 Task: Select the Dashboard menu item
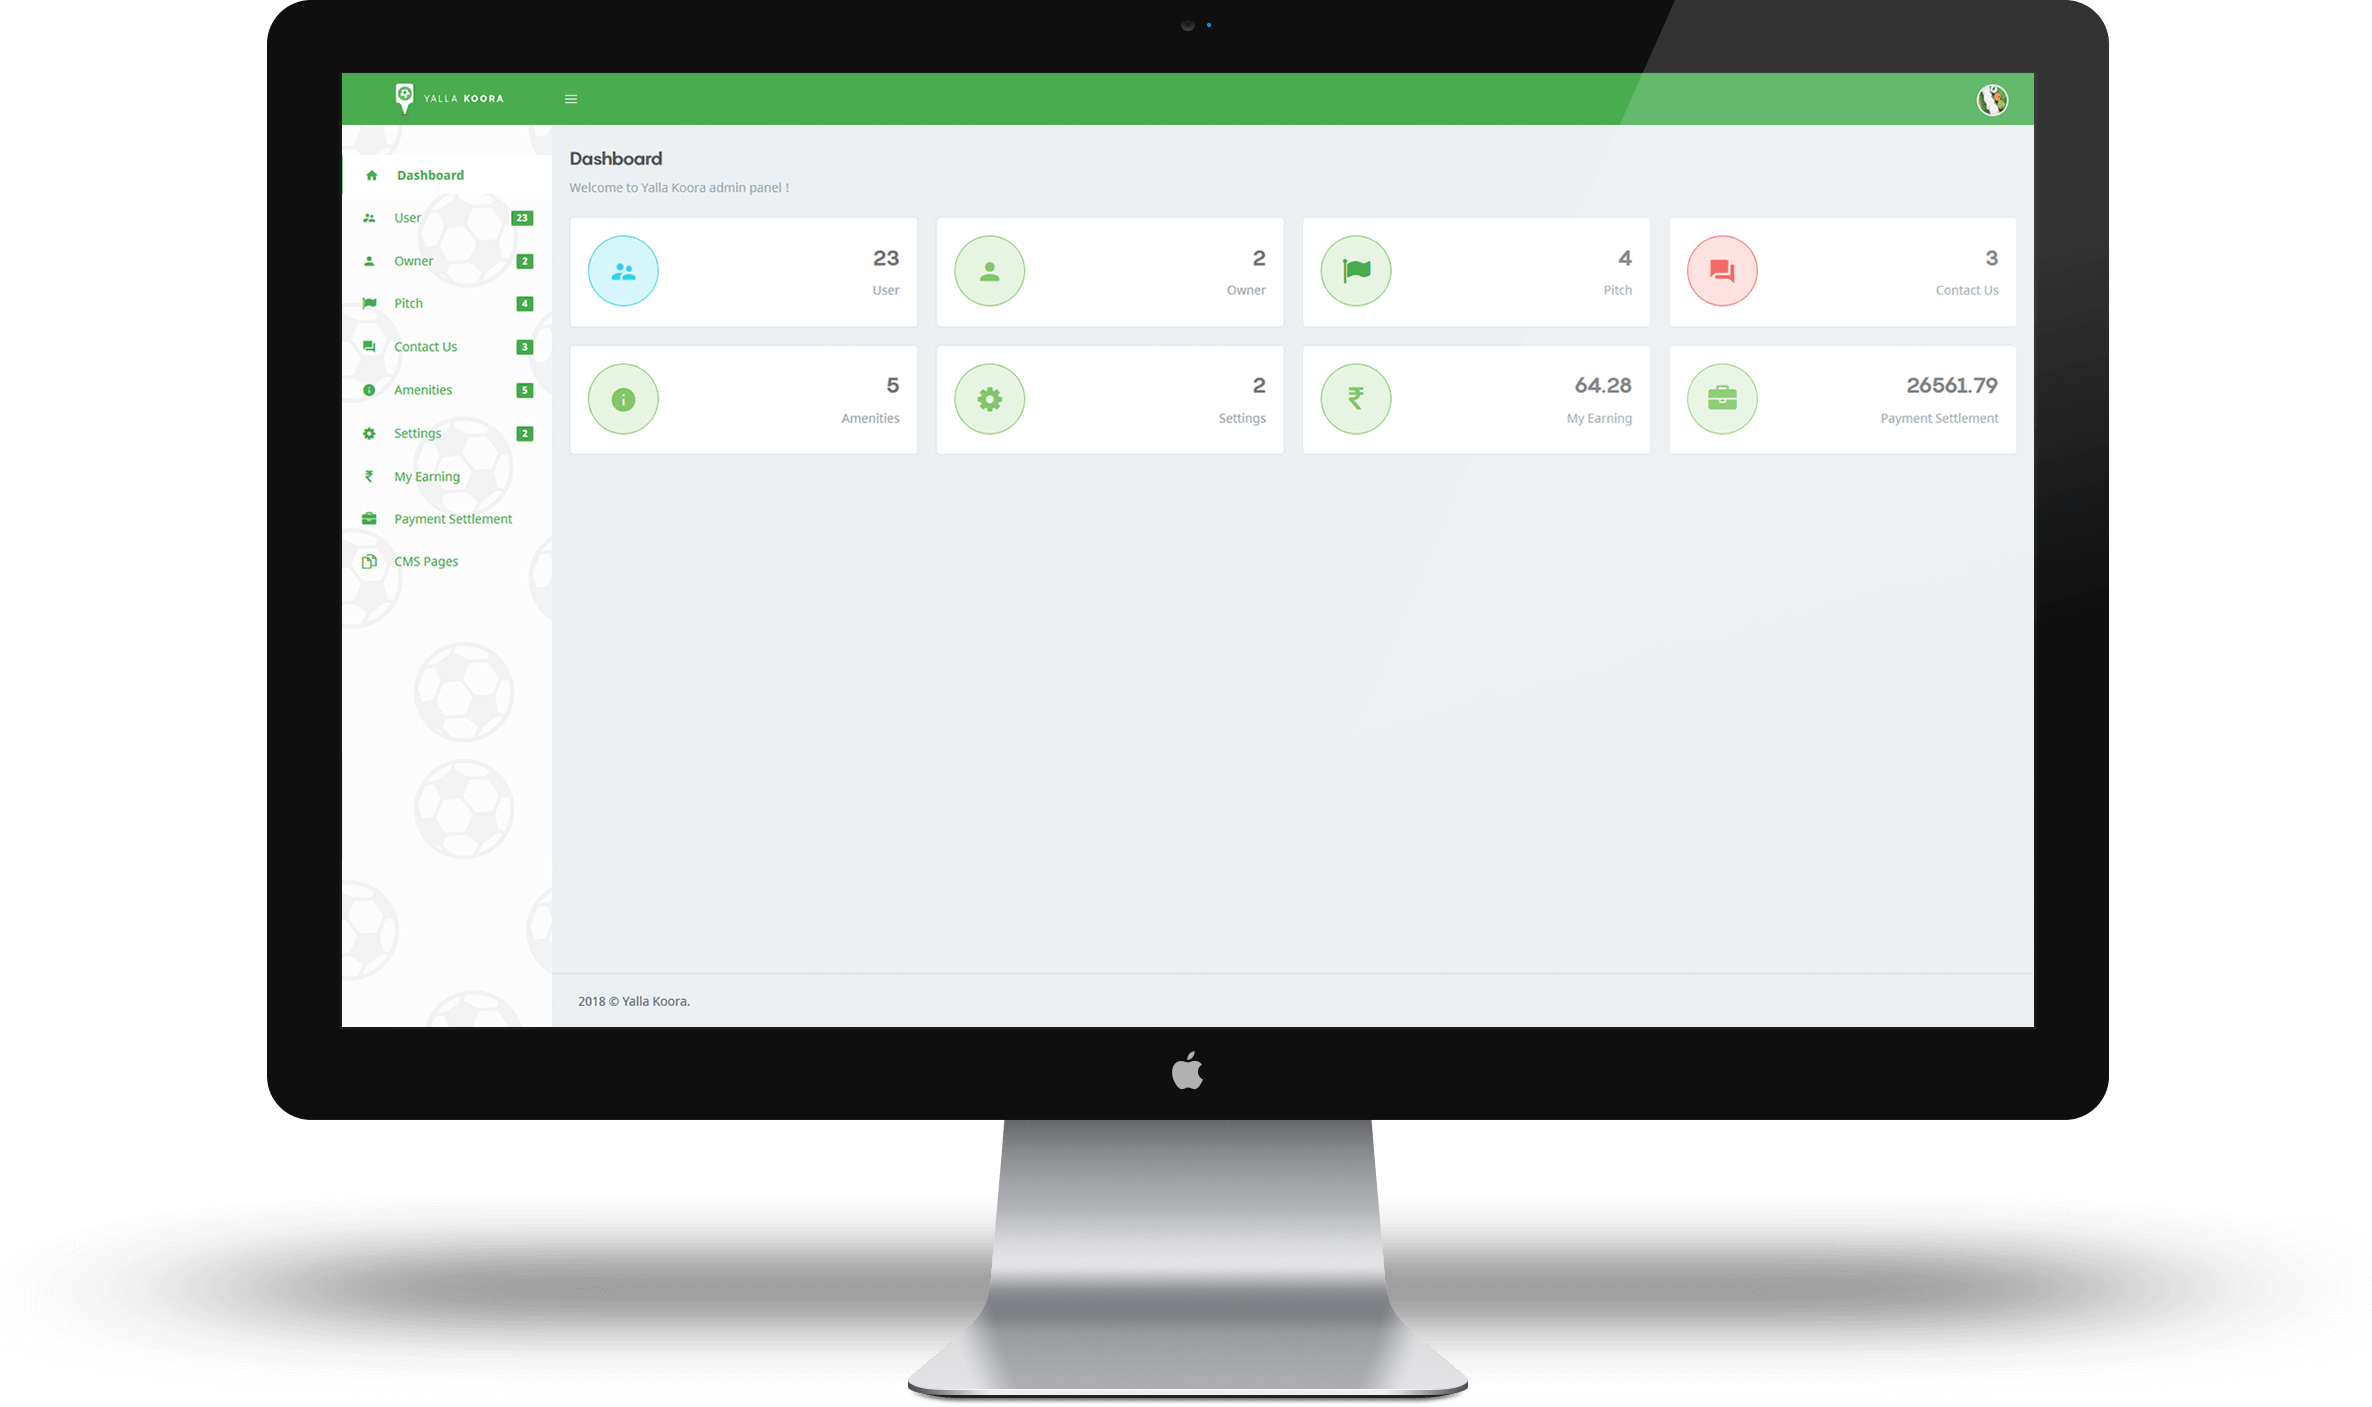(429, 174)
